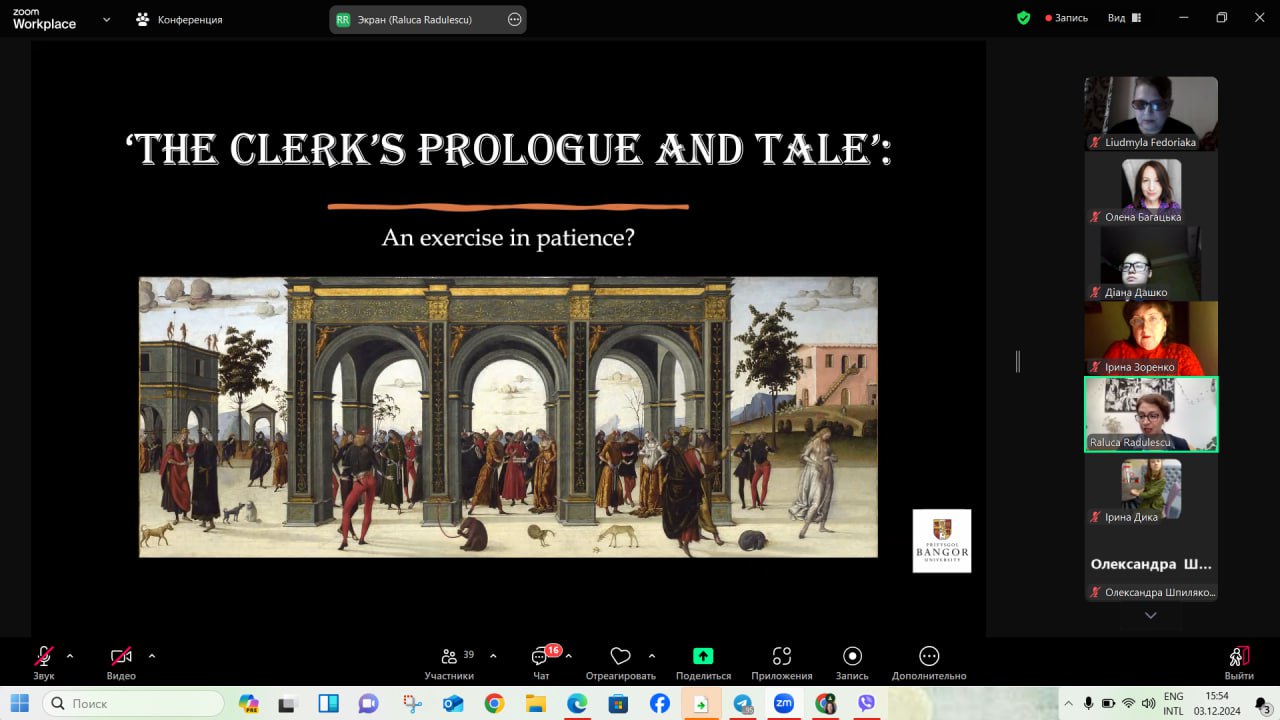The height and width of the screenshot is (720, 1280).
Task: Open Отреагировать reactions heart
Action: (620, 662)
